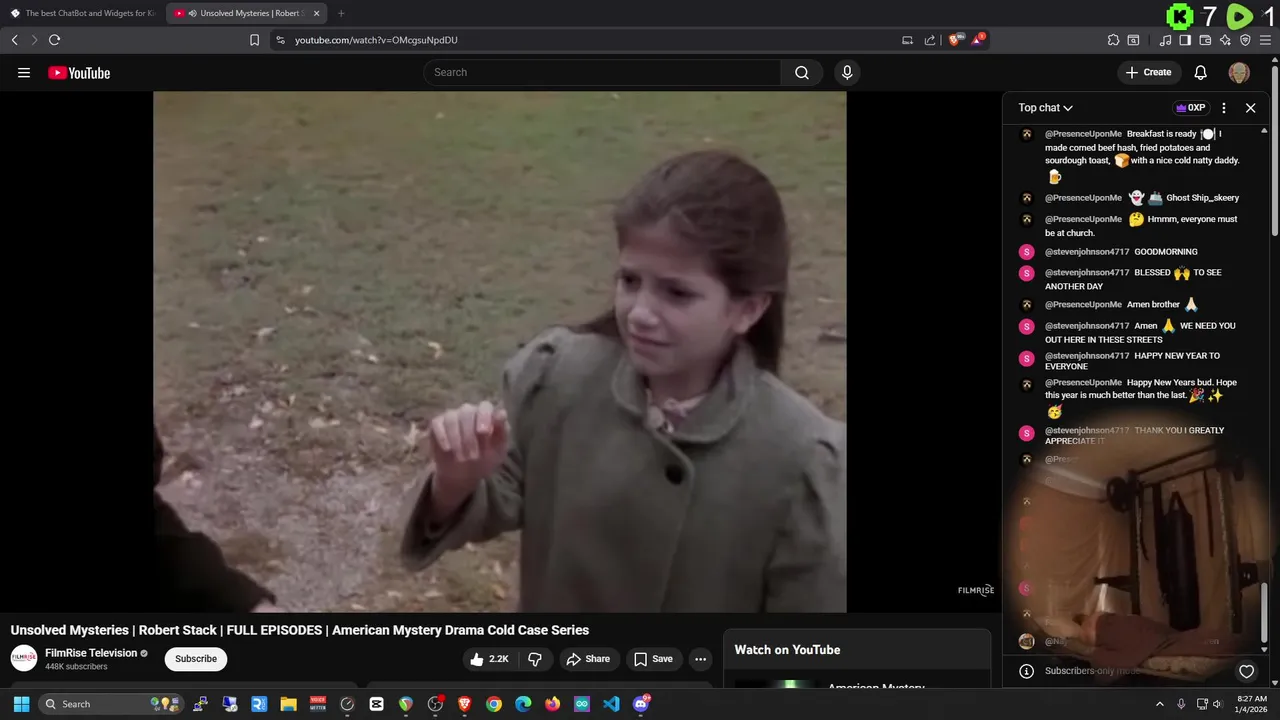Screen dimensions: 1280x720
Task: Toggle the browser sidebar panel
Action: click(1185, 40)
